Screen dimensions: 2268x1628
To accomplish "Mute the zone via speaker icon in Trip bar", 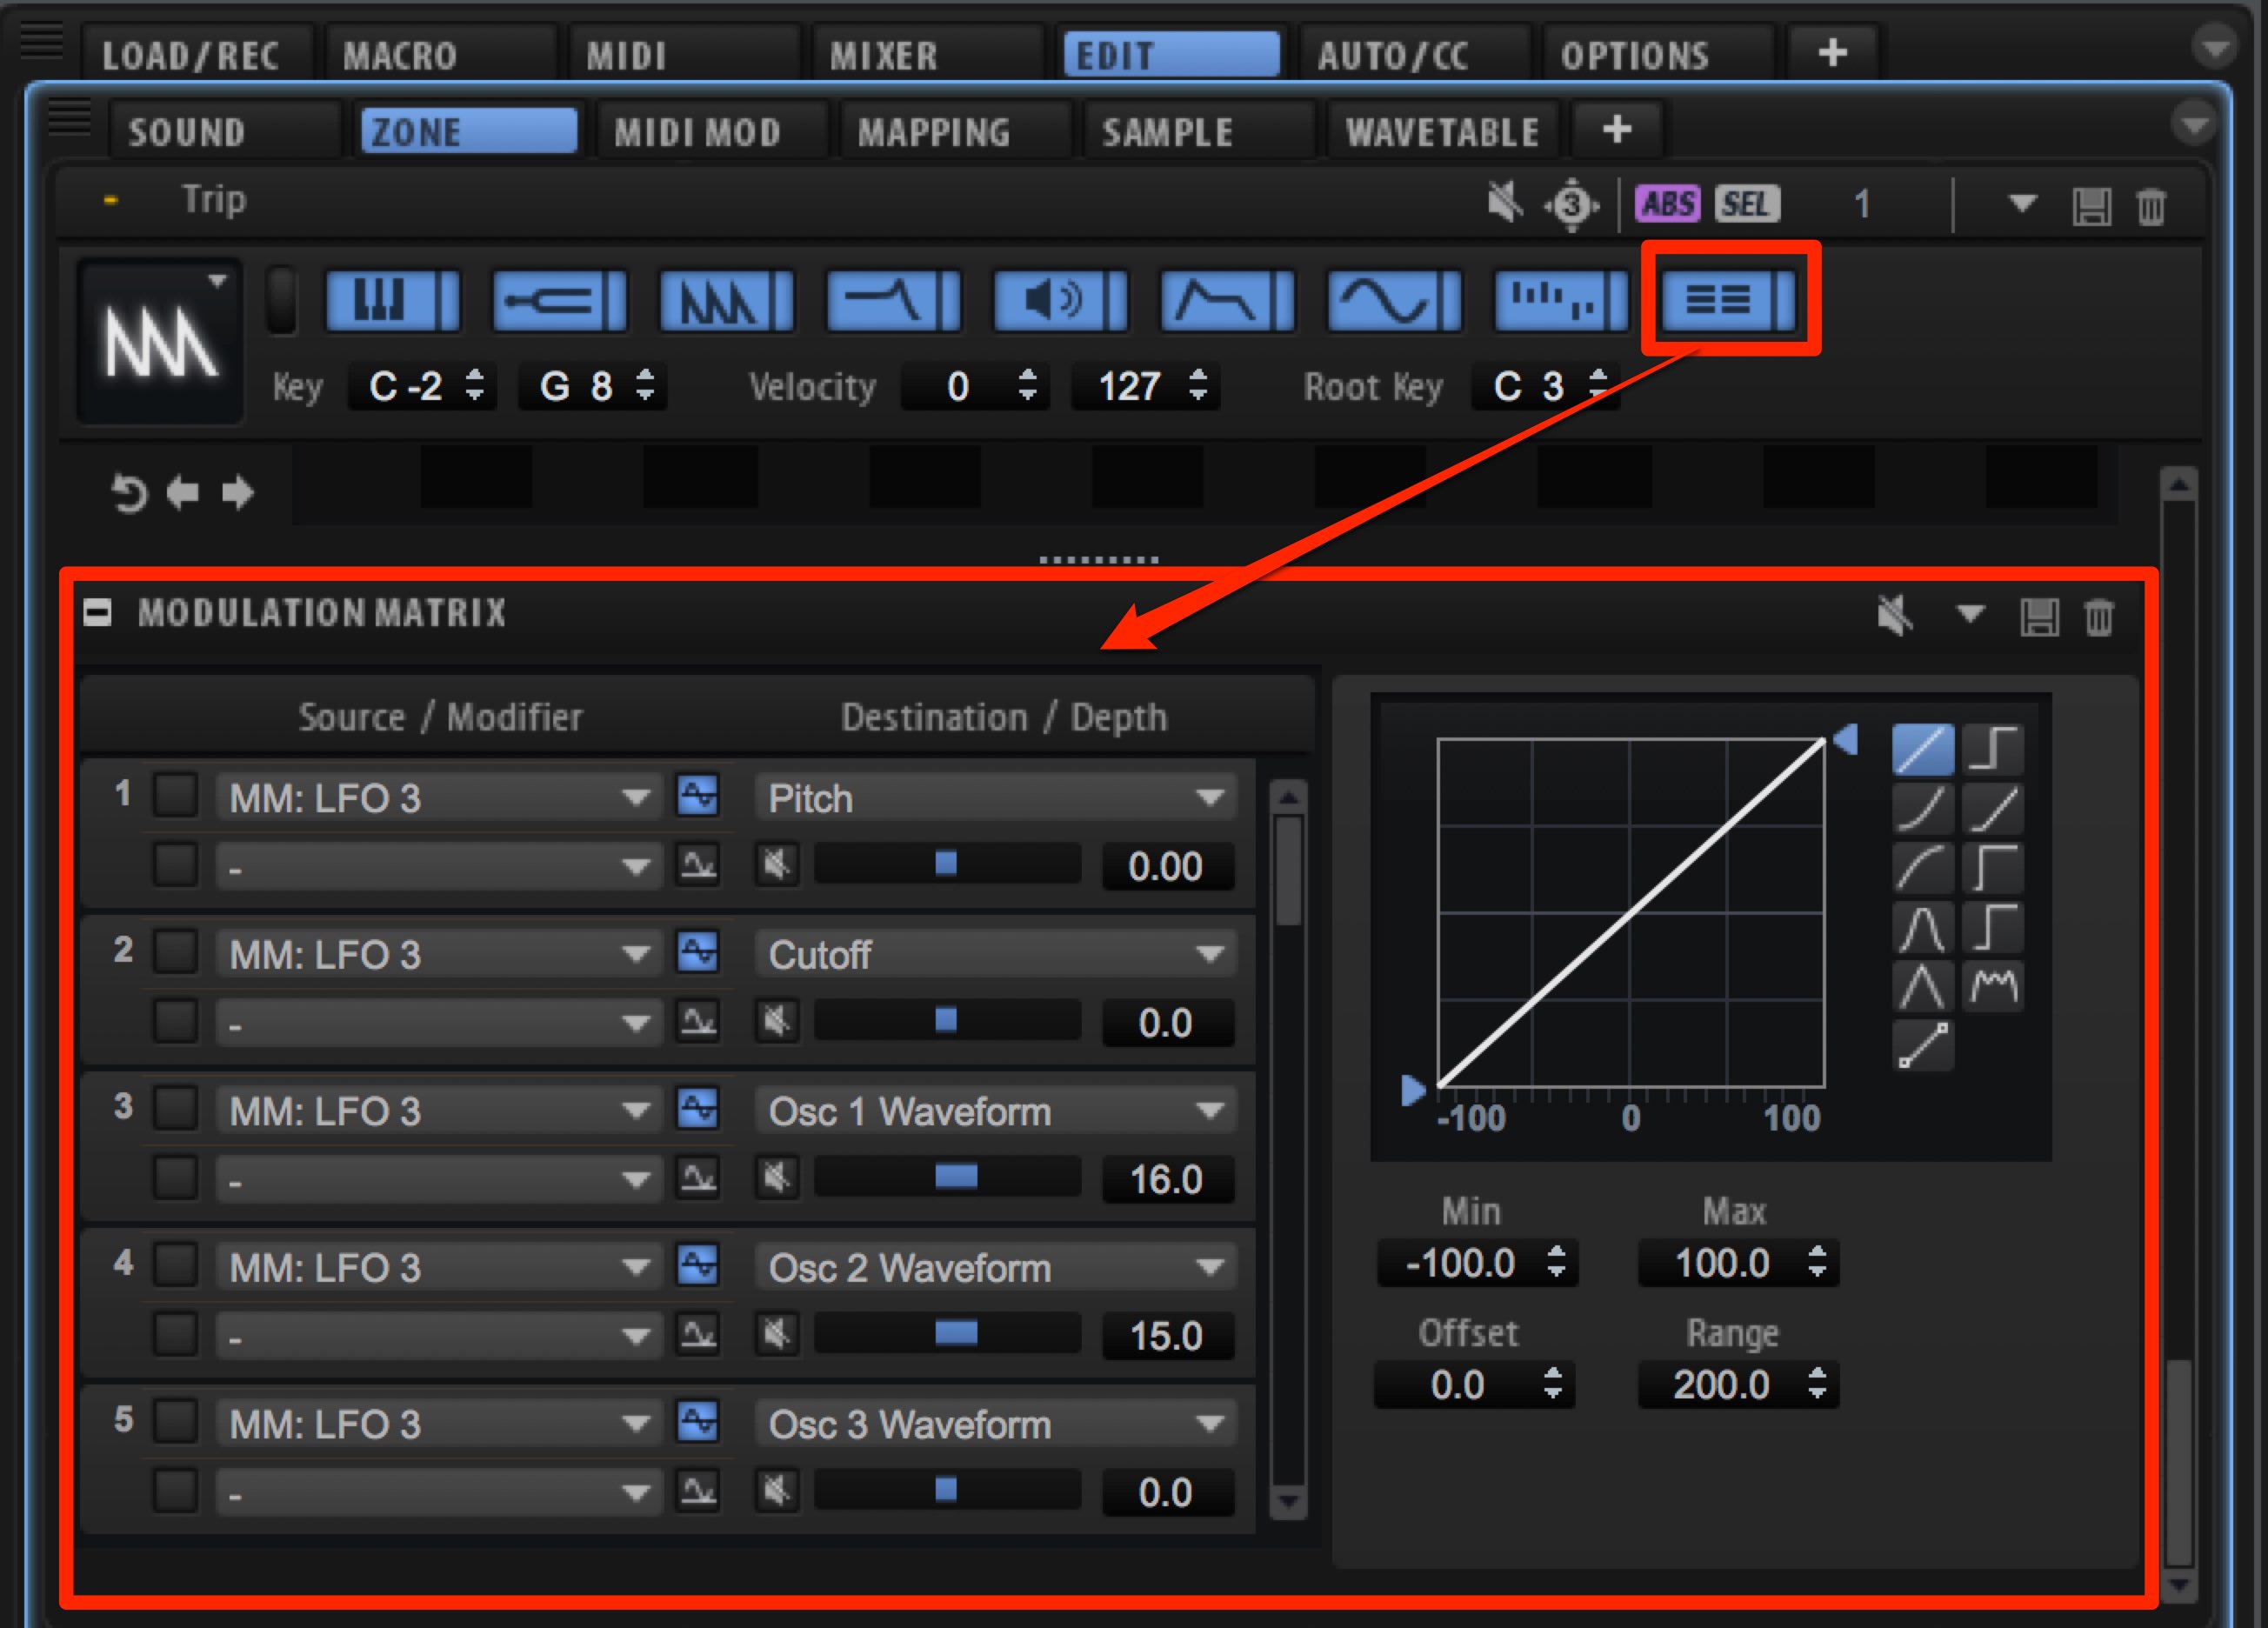I will click(x=1505, y=203).
